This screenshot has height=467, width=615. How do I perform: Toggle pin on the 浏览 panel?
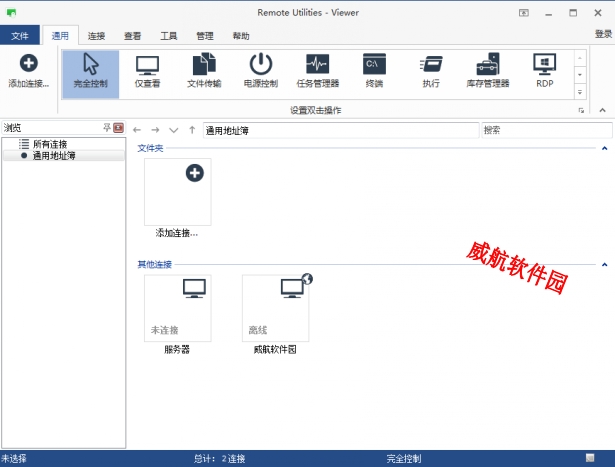pyautogui.click(x=107, y=129)
